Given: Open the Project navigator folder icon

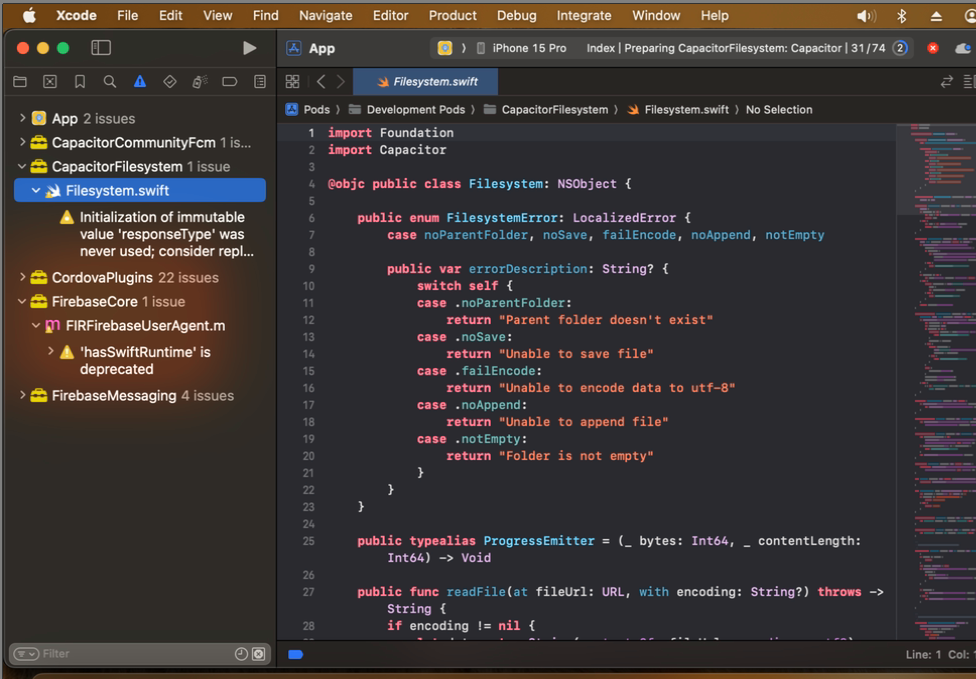Looking at the screenshot, I should [20, 82].
